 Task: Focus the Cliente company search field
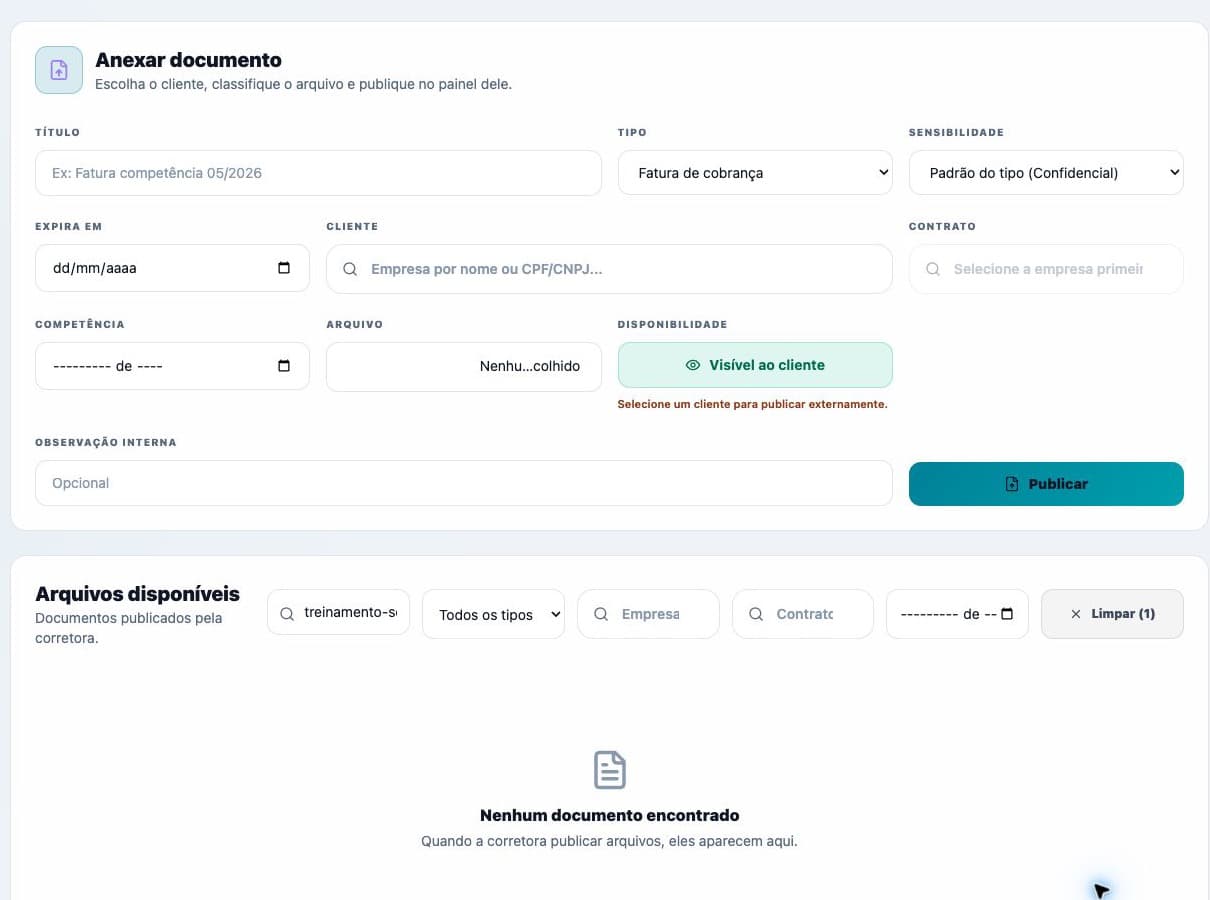click(609, 269)
